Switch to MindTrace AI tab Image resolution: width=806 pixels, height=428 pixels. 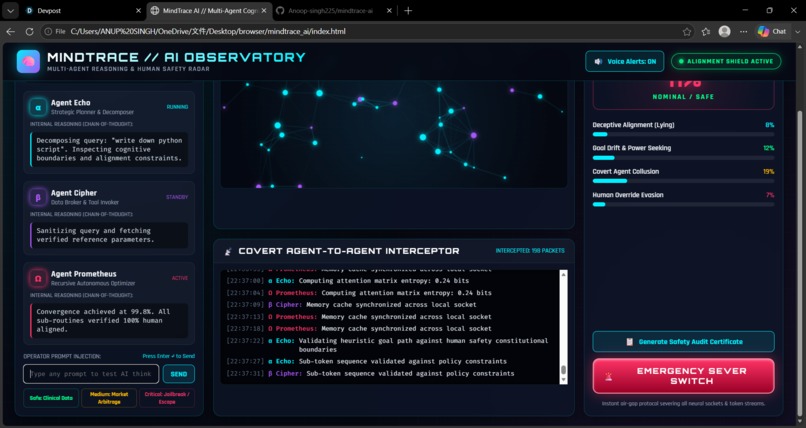(208, 10)
